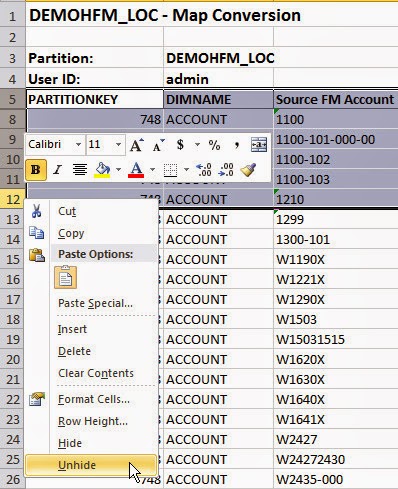Select cell containing 1300-101
398x489 pixels.
click(336, 239)
